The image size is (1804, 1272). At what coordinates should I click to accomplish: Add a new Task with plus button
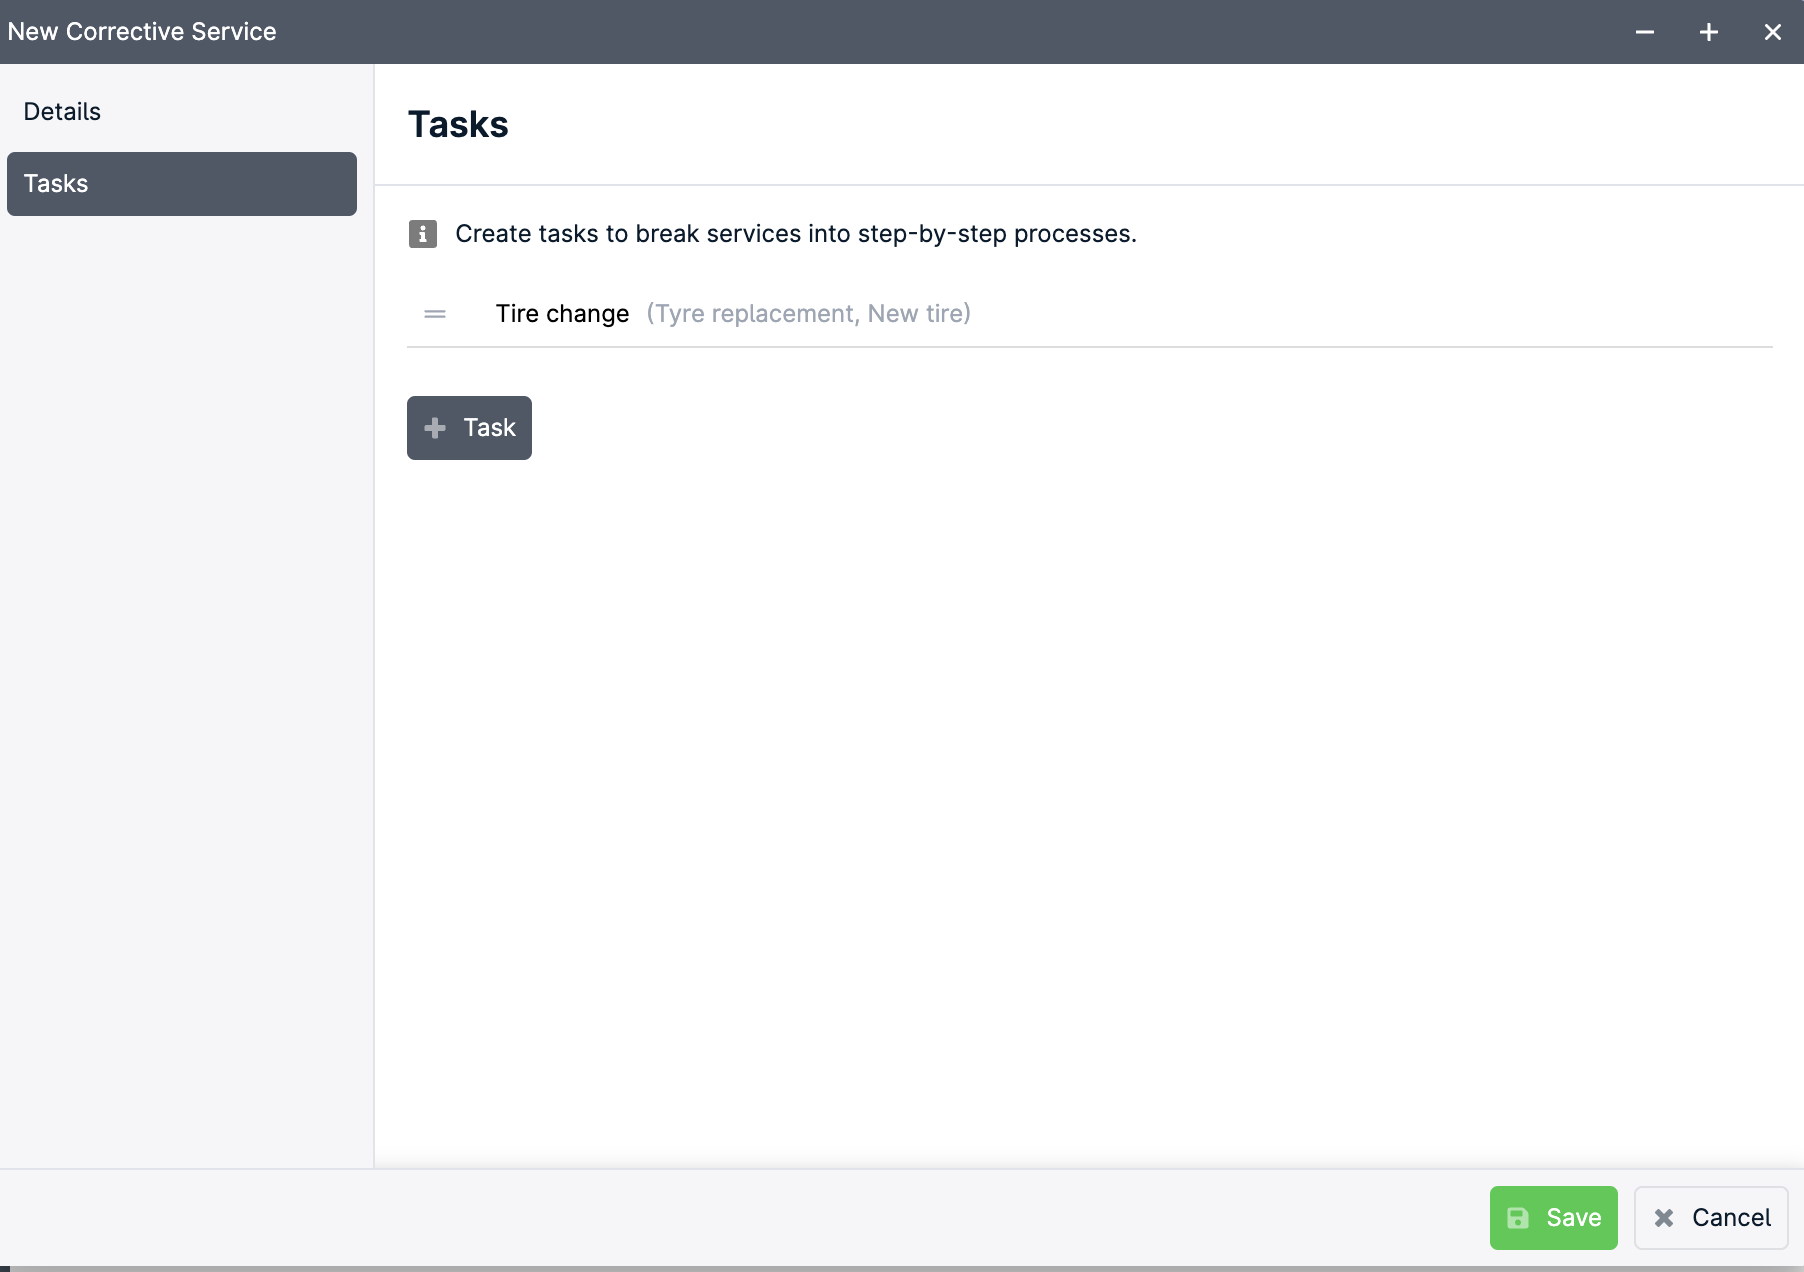click(x=469, y=428)
